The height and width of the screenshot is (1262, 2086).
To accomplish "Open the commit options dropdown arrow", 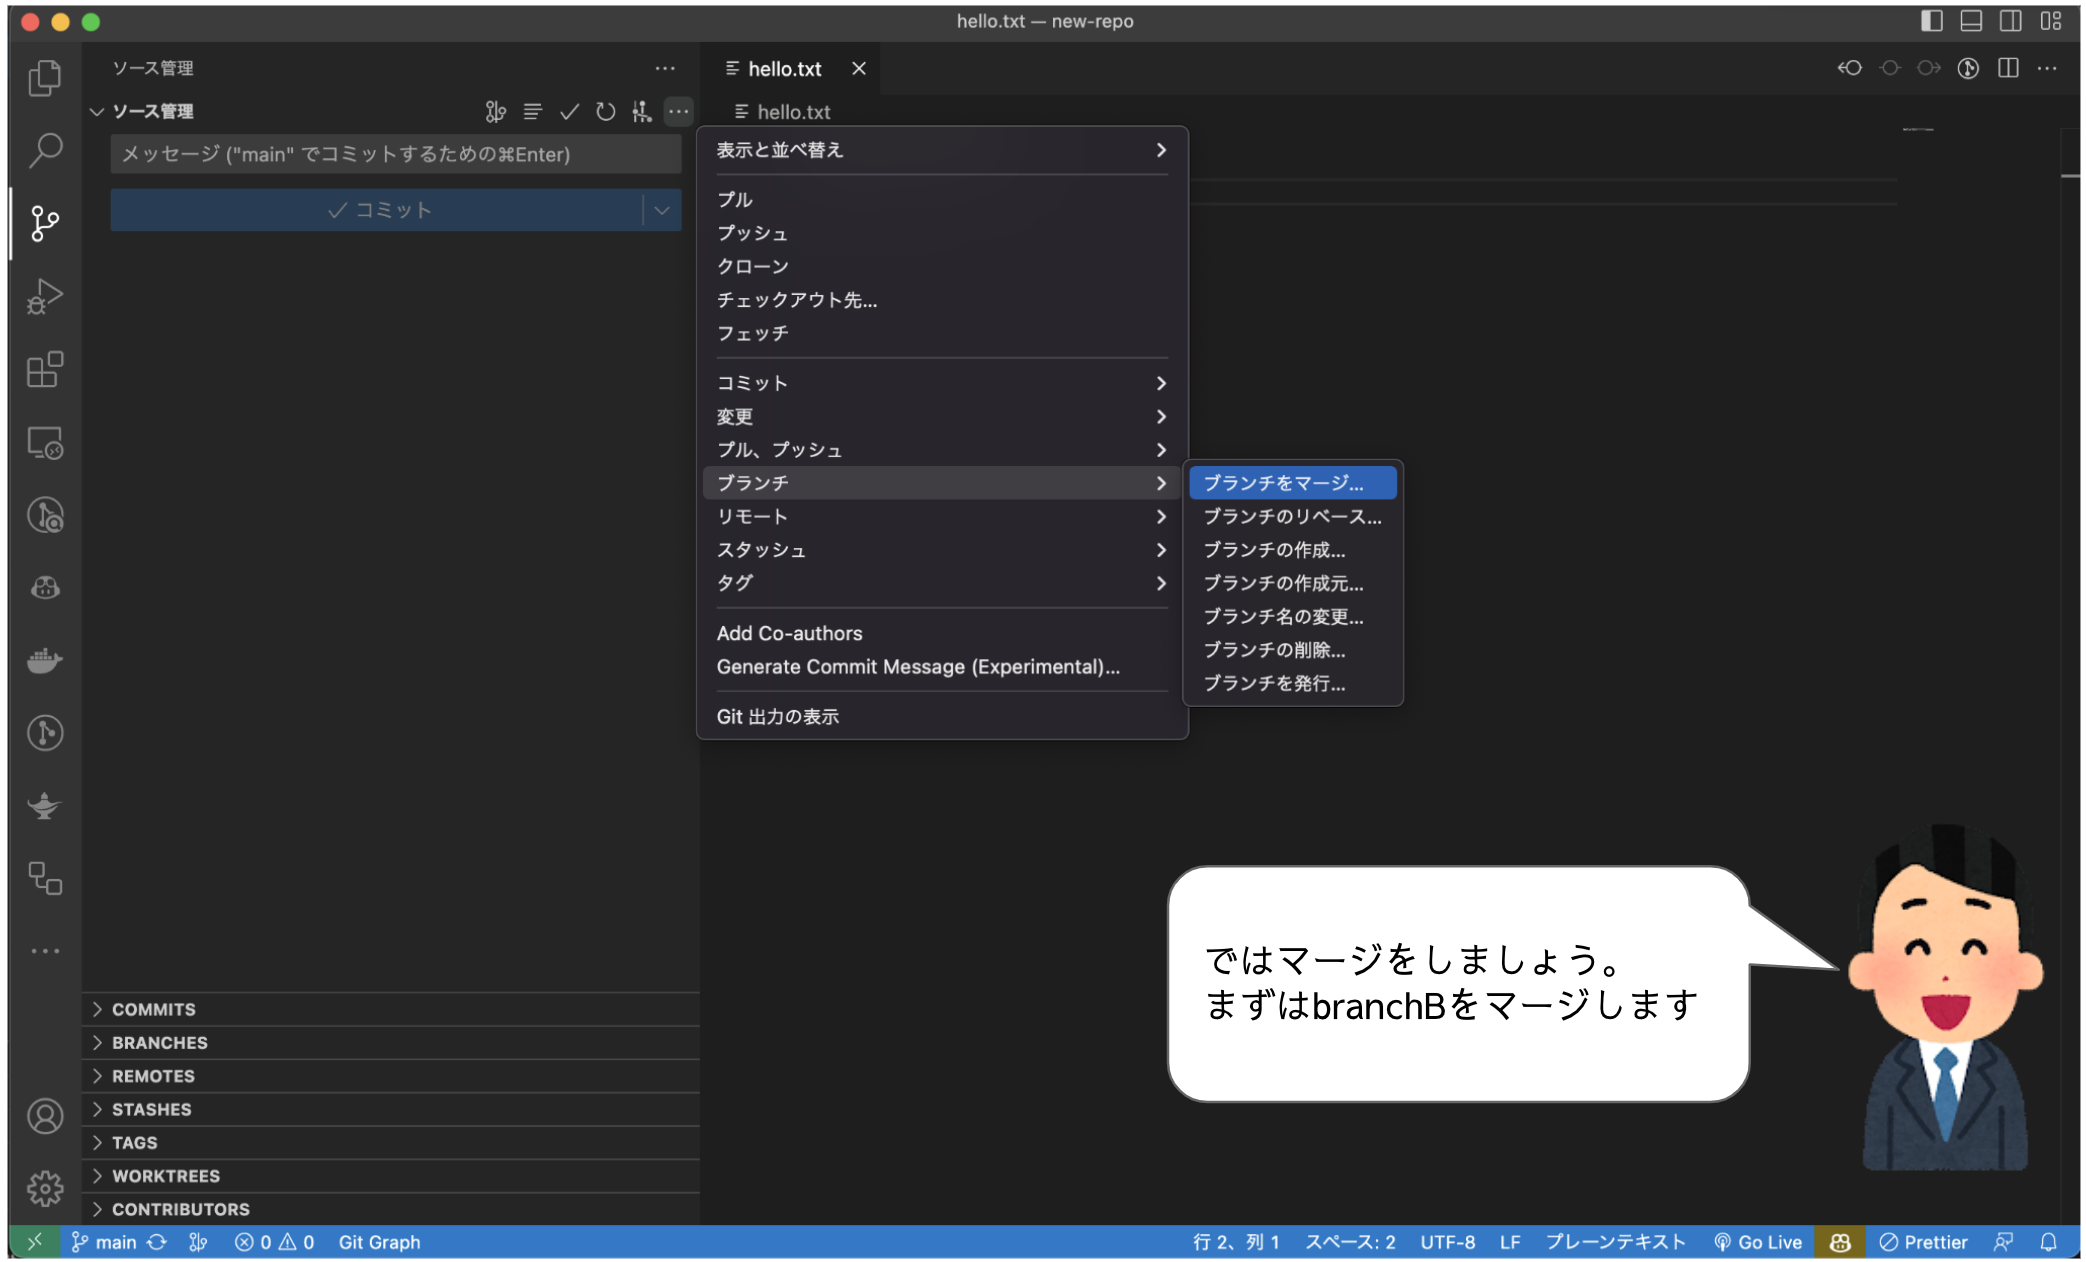I will pyautogui.click(x=661, y=210).
